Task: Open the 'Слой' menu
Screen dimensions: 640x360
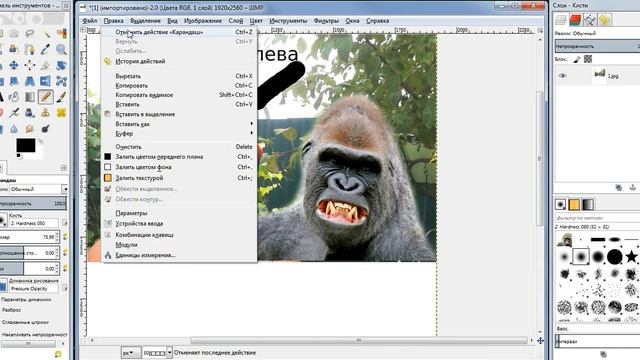Action: click(x=236, y=21)
